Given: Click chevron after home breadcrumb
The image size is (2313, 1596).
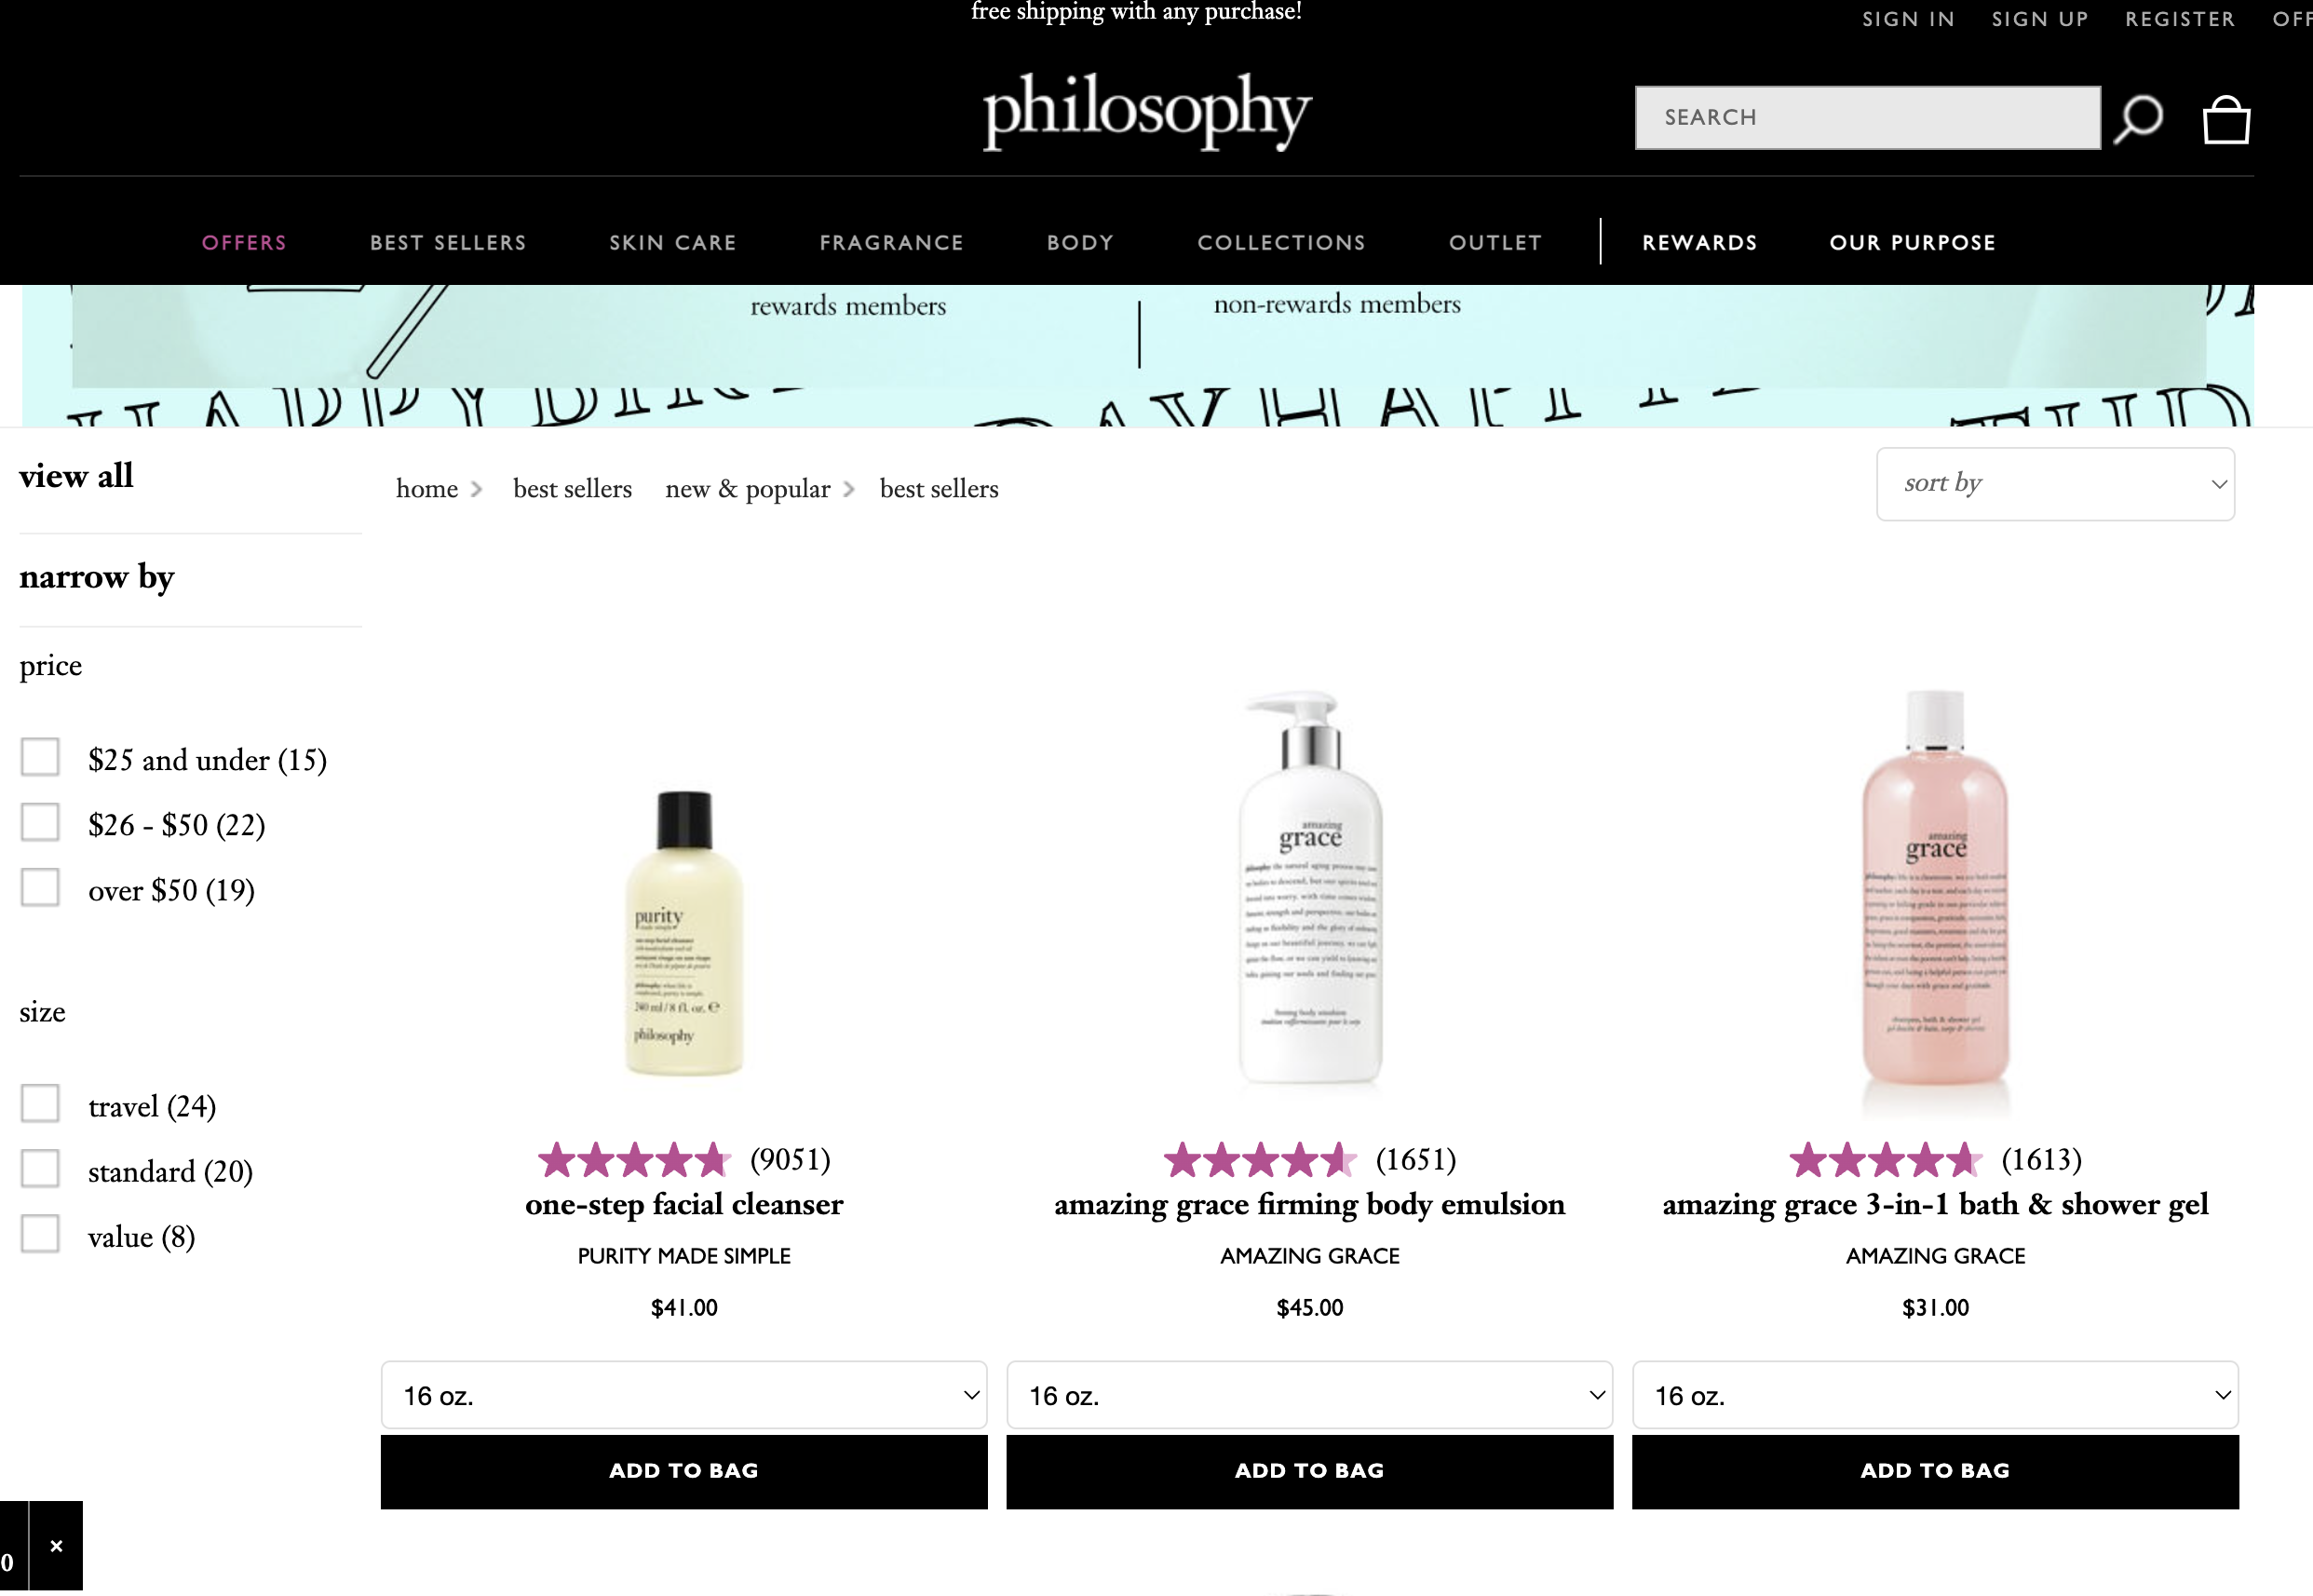Looking at the screenshot, I should (x=477, y=489).
